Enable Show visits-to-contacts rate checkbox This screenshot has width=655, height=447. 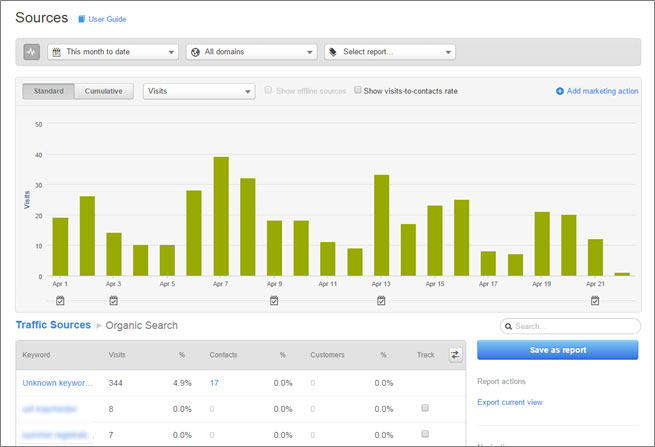click(x=358, y=90)
